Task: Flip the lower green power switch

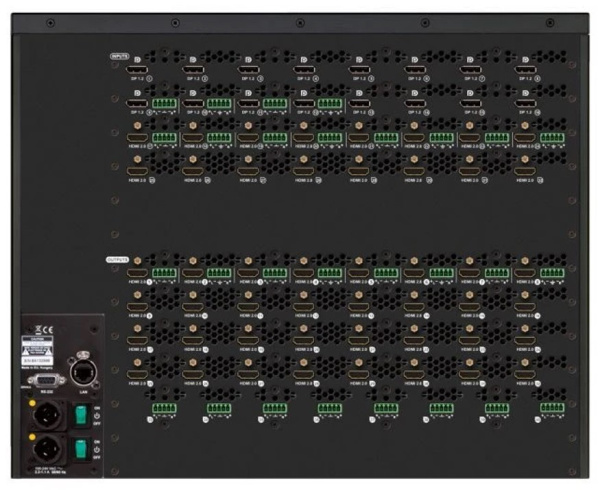Action: point(81,449)
